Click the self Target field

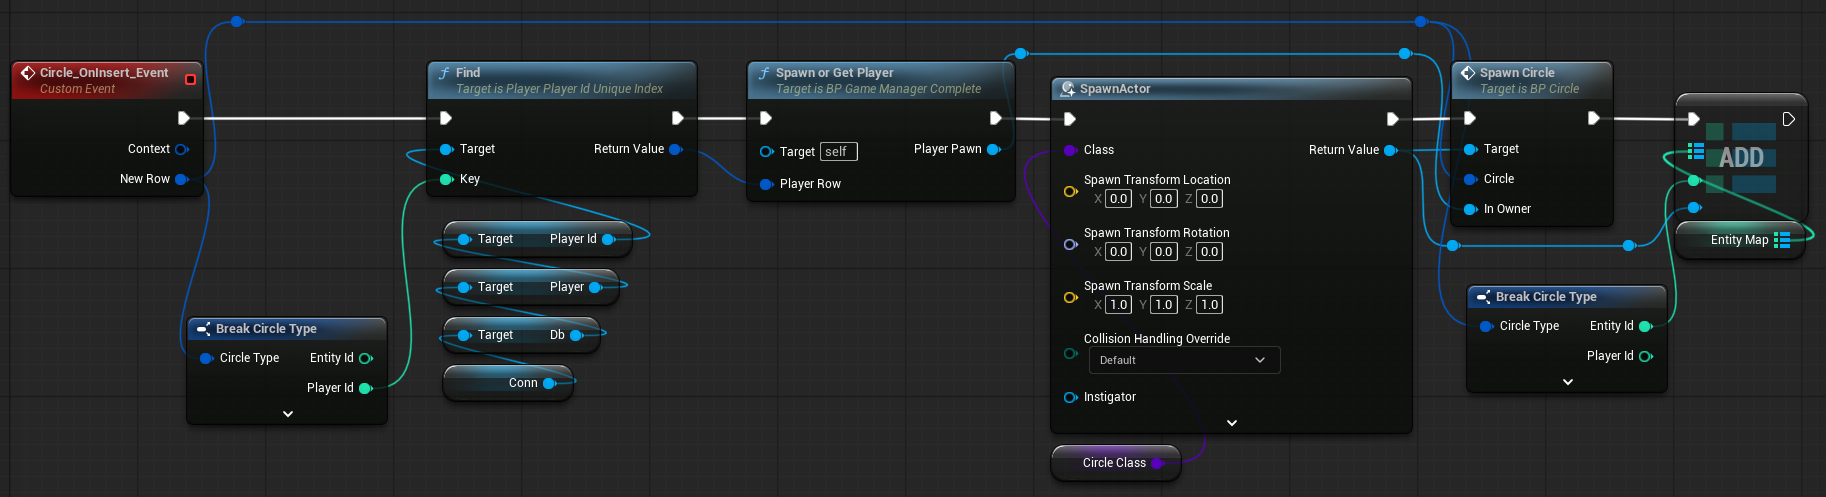tap(838, 152)
